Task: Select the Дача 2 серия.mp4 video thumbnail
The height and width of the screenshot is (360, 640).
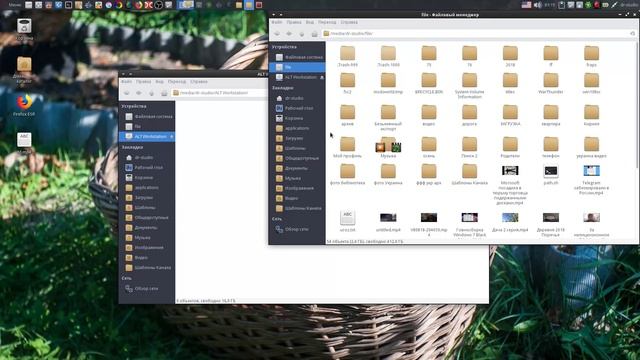Action: pos(510,218)
